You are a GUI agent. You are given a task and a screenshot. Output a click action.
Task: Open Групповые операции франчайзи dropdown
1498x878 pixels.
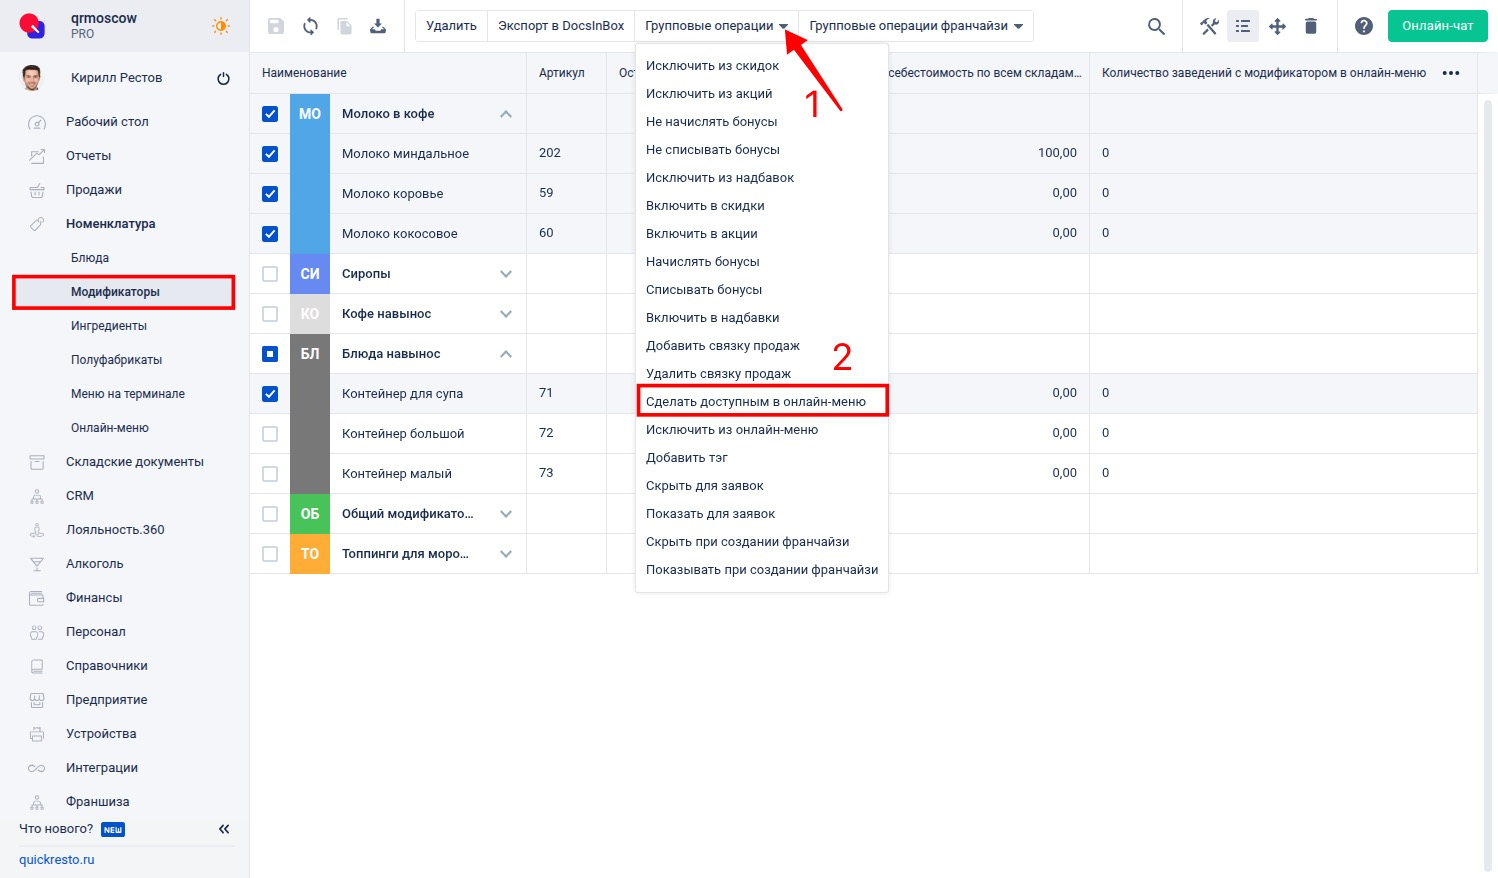(916, 26)
